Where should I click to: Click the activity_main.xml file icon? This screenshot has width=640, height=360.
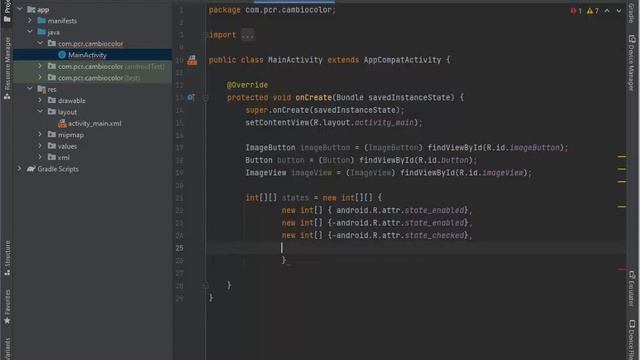click(x=62, y=123)
